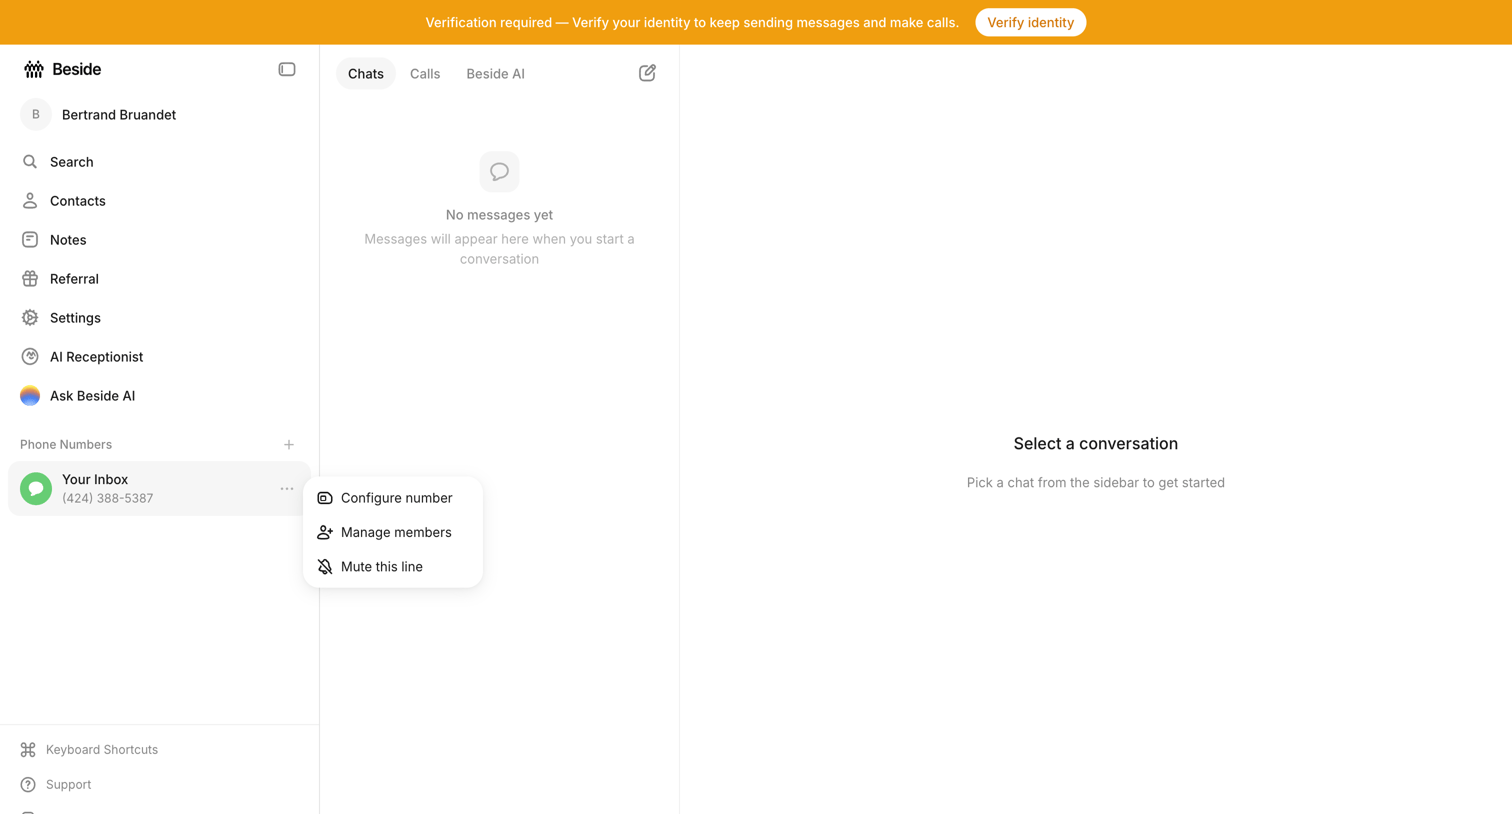Add a phone number with plus icon
The width and height of the screenshot is (1512, 814).
click(x=289, y=445)
